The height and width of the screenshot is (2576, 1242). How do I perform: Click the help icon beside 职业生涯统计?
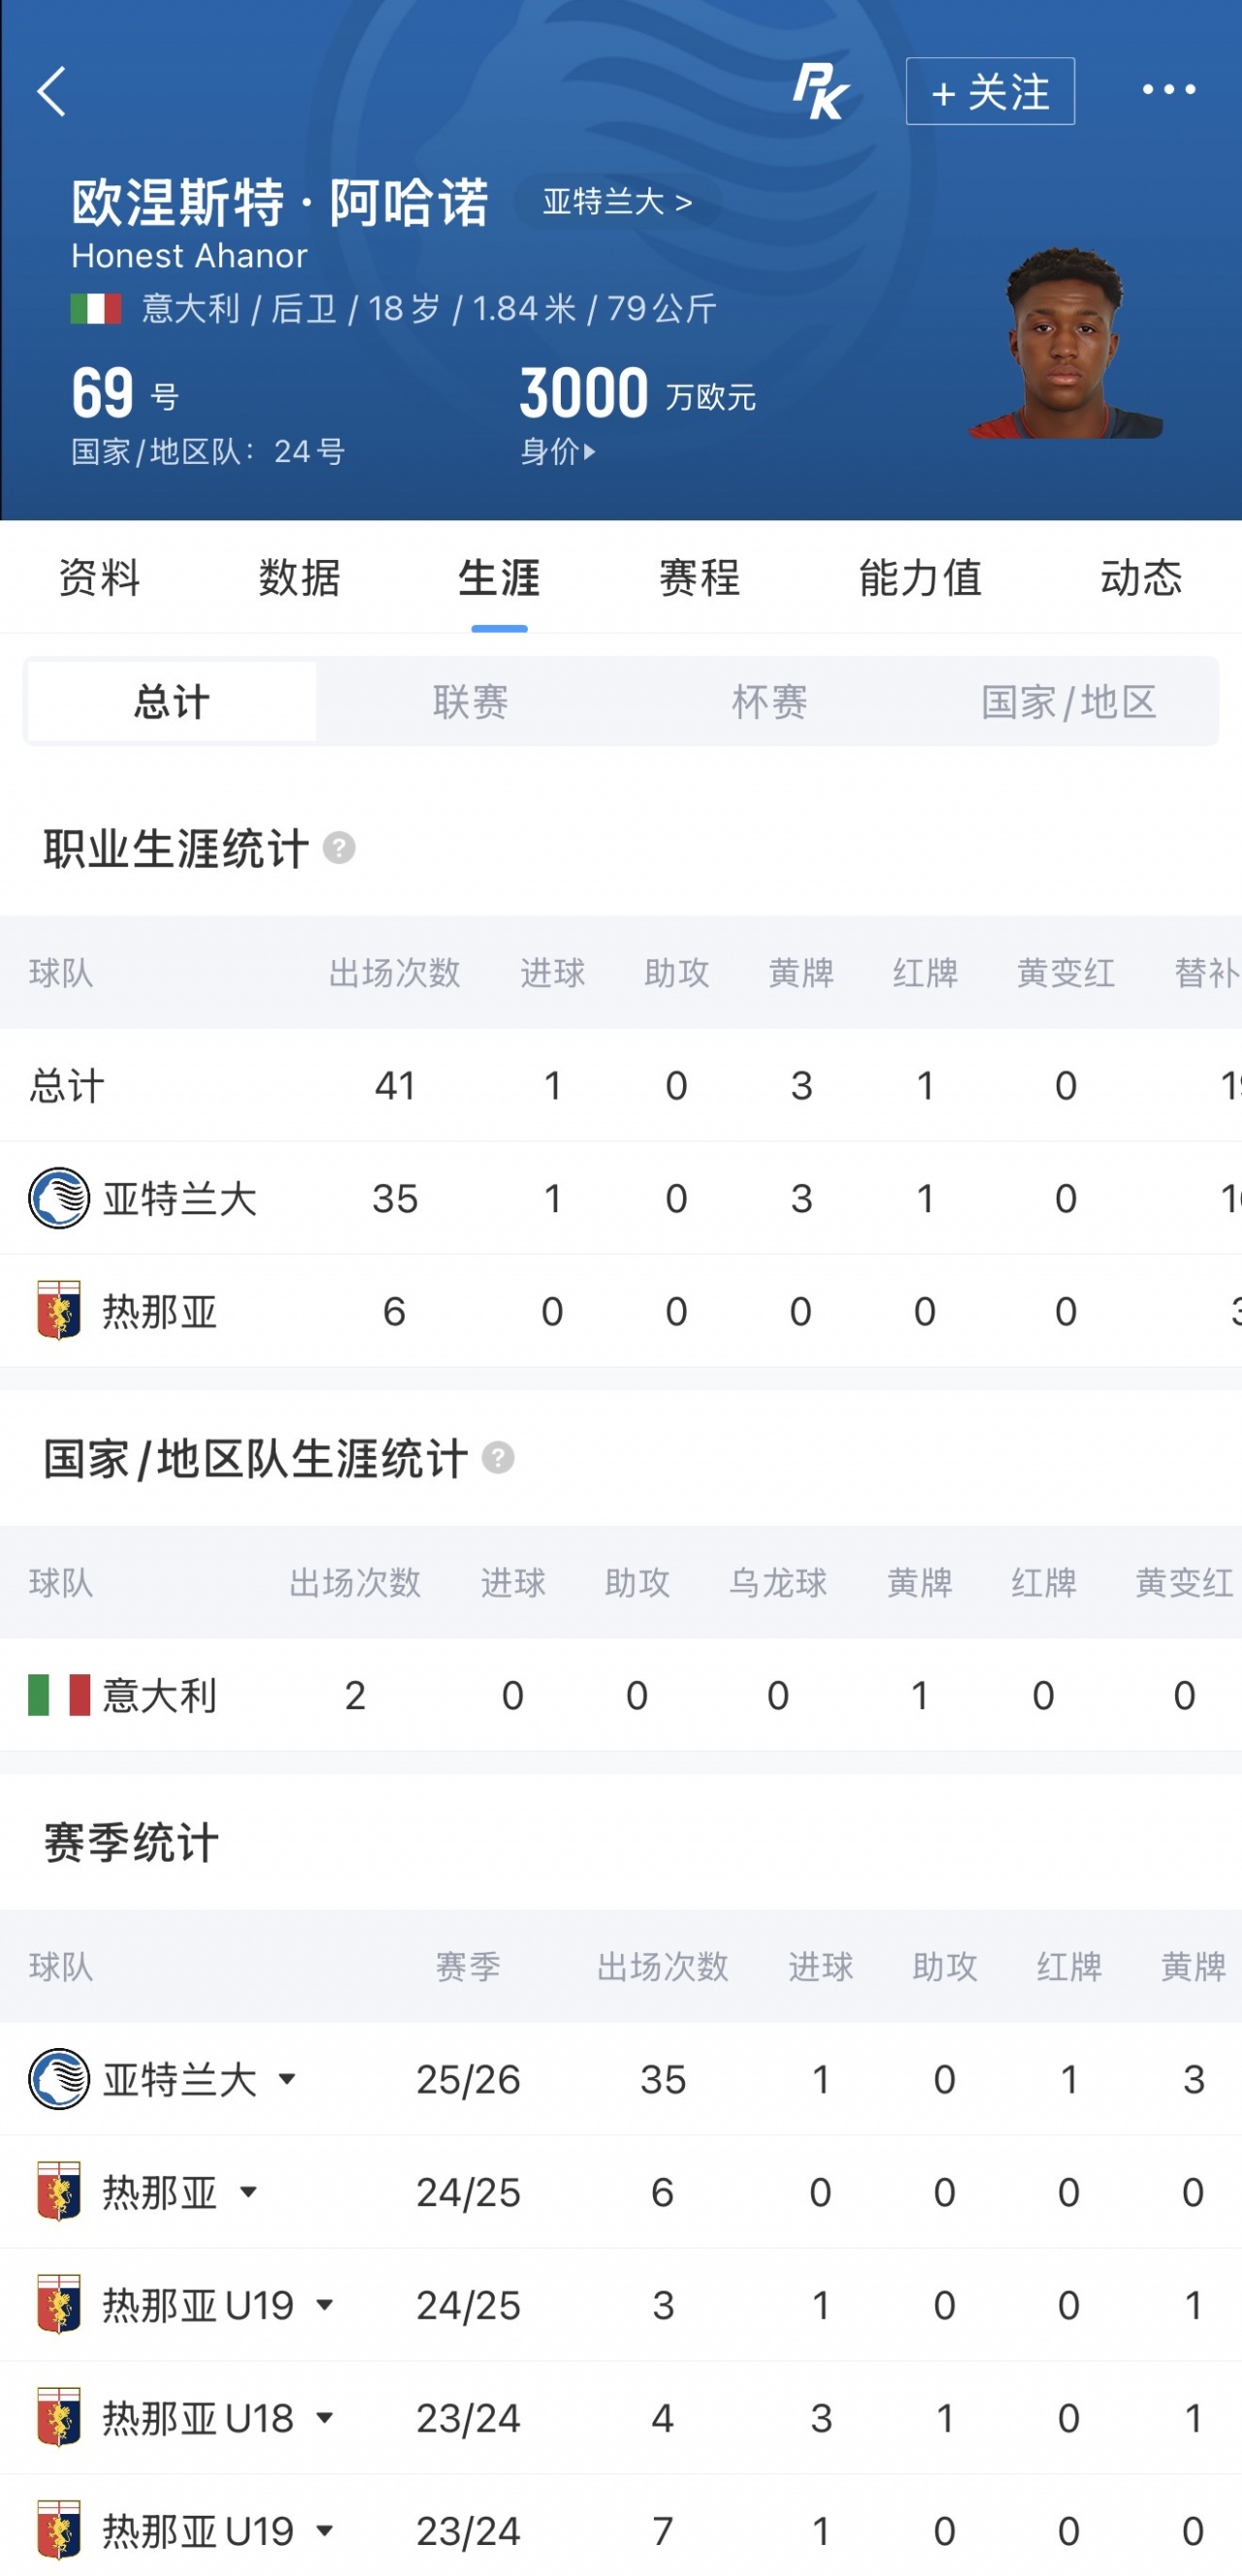click(x=339, y=848)
